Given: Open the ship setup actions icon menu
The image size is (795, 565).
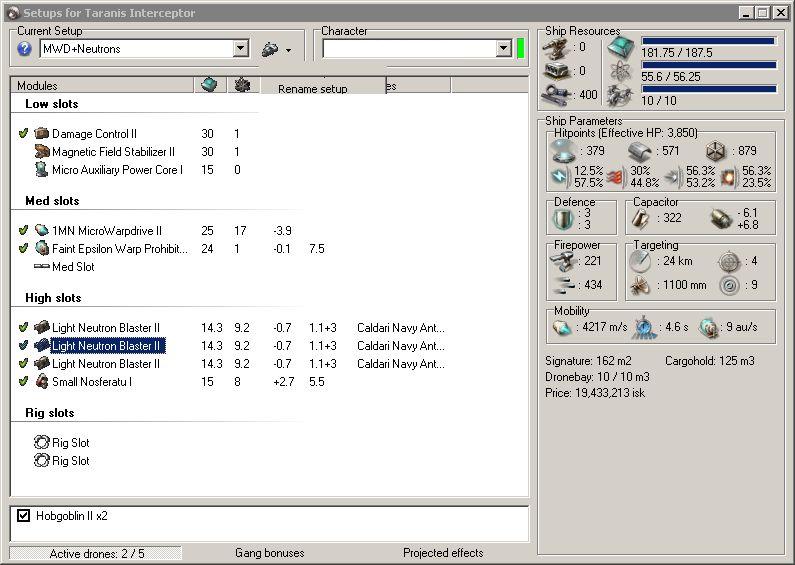Looking at the screenshot, I should (270, 49).
